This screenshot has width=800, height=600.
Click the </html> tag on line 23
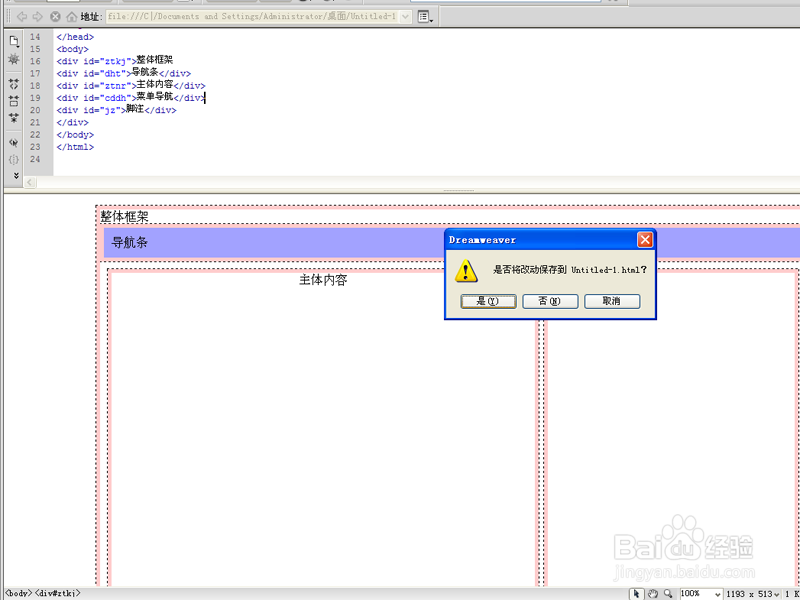75,147
